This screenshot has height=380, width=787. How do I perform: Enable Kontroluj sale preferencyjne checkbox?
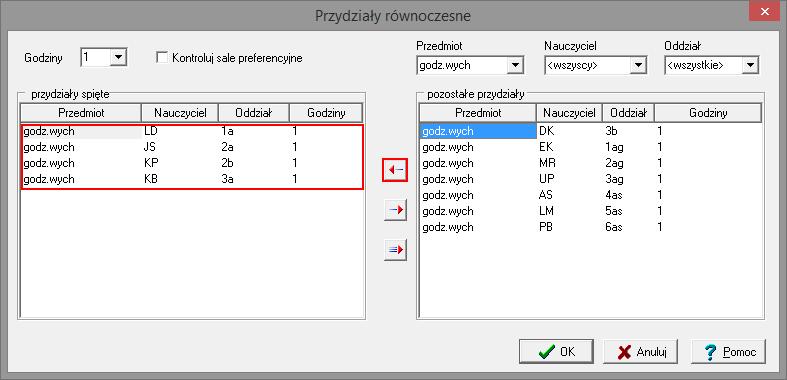click(162, 58)
